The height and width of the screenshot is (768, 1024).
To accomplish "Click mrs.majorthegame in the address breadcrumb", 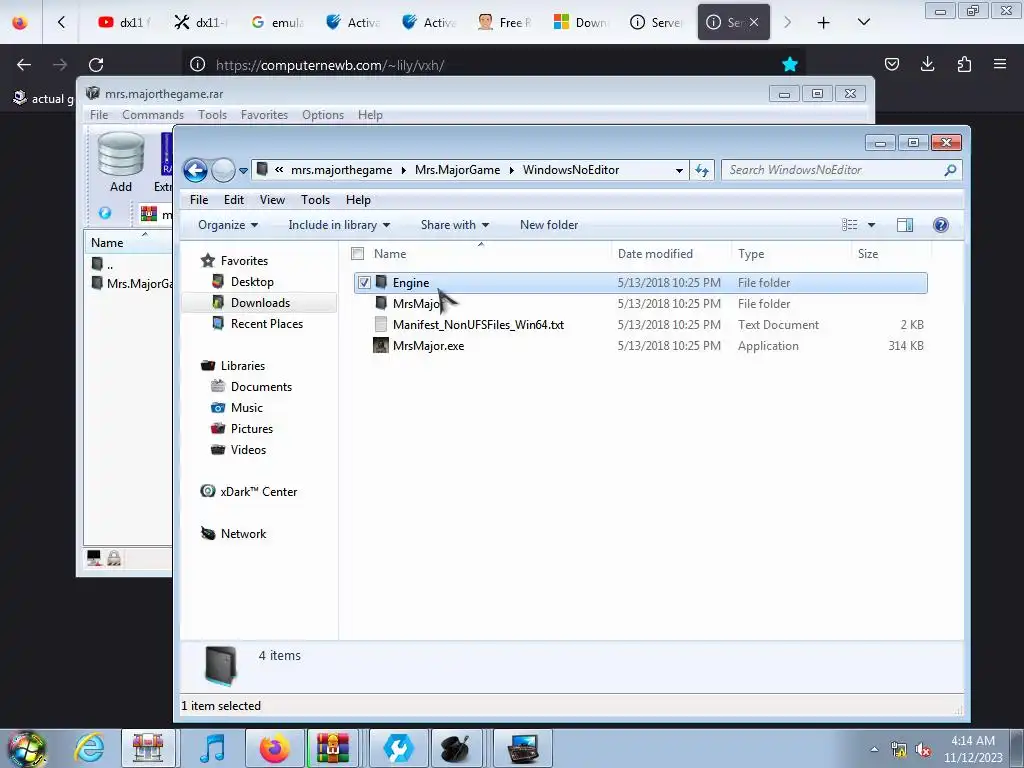I will click(341, 170).
